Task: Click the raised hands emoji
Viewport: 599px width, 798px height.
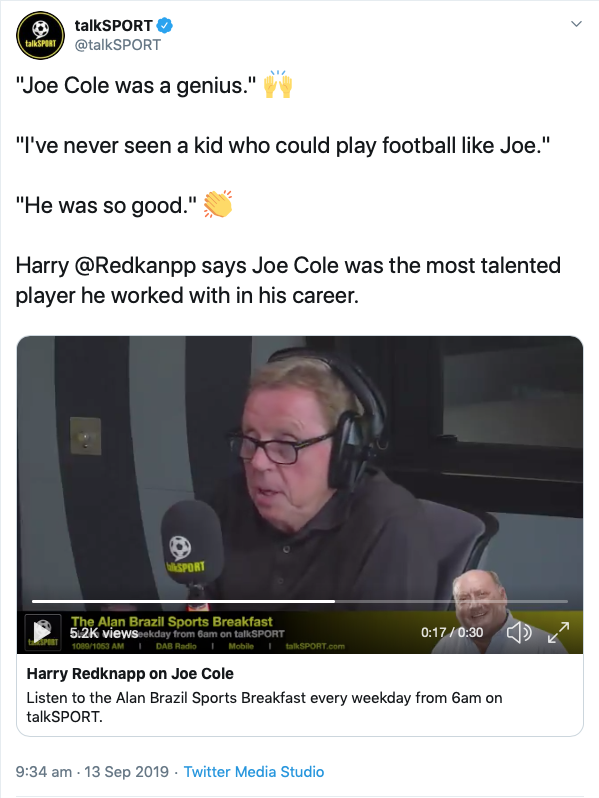Action: pos(278,84)
